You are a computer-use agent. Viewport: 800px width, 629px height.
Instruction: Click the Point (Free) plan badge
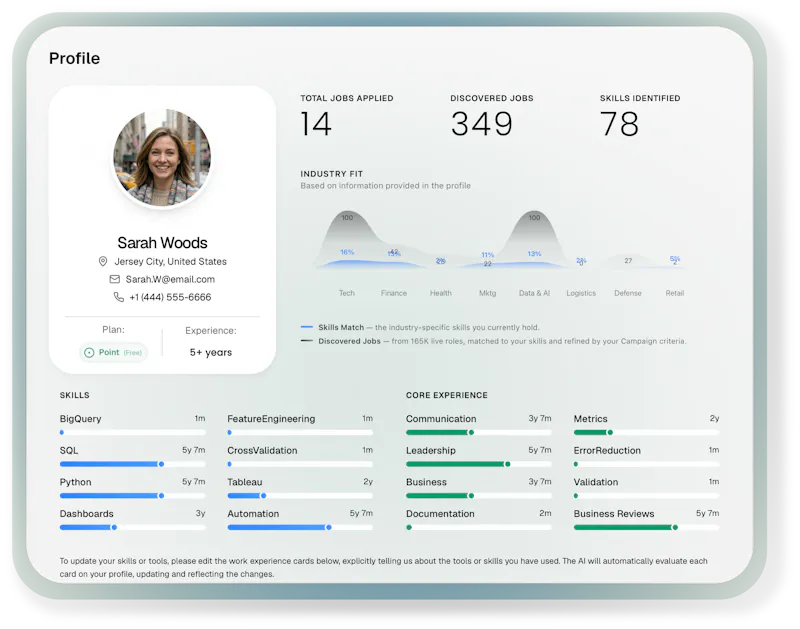(113, 353)
